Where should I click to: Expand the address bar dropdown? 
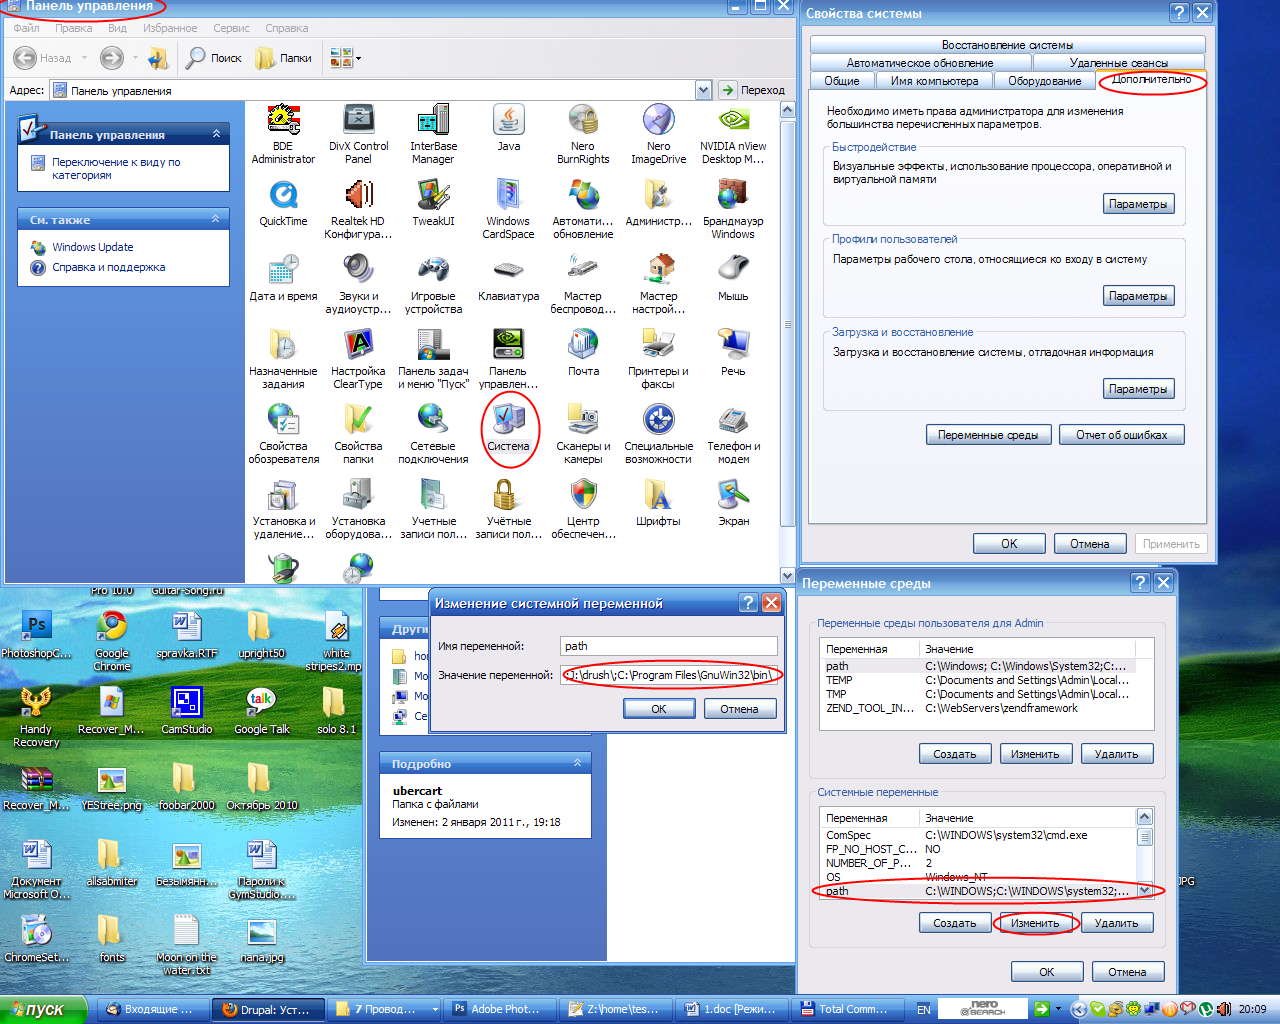(x=703, y=90)
